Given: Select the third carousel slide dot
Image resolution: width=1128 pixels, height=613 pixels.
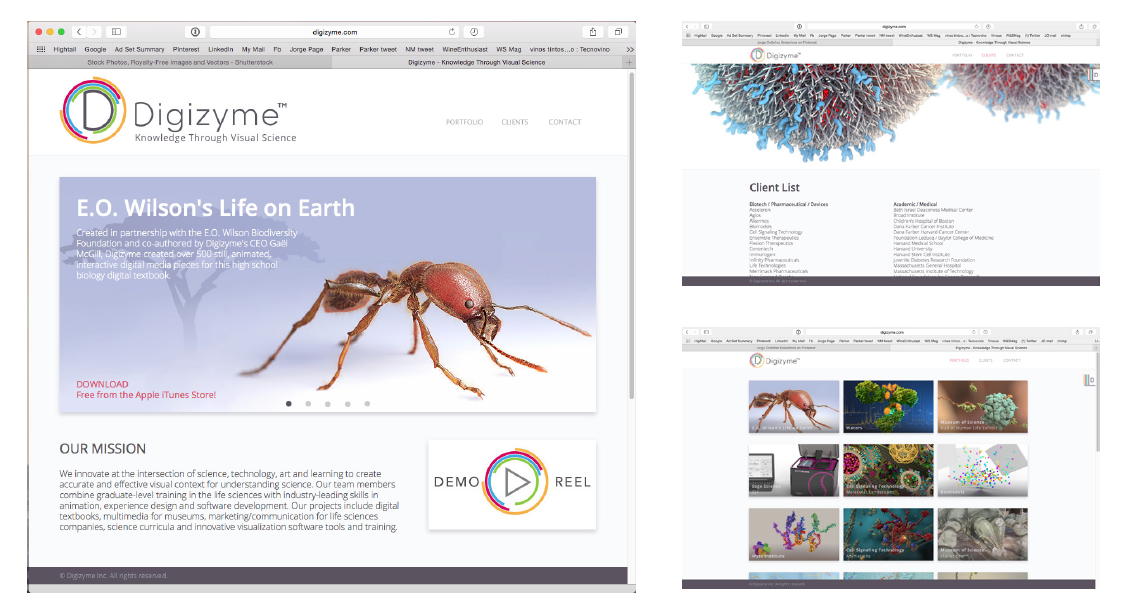Looking at the screenshot, I should [327, 404].
